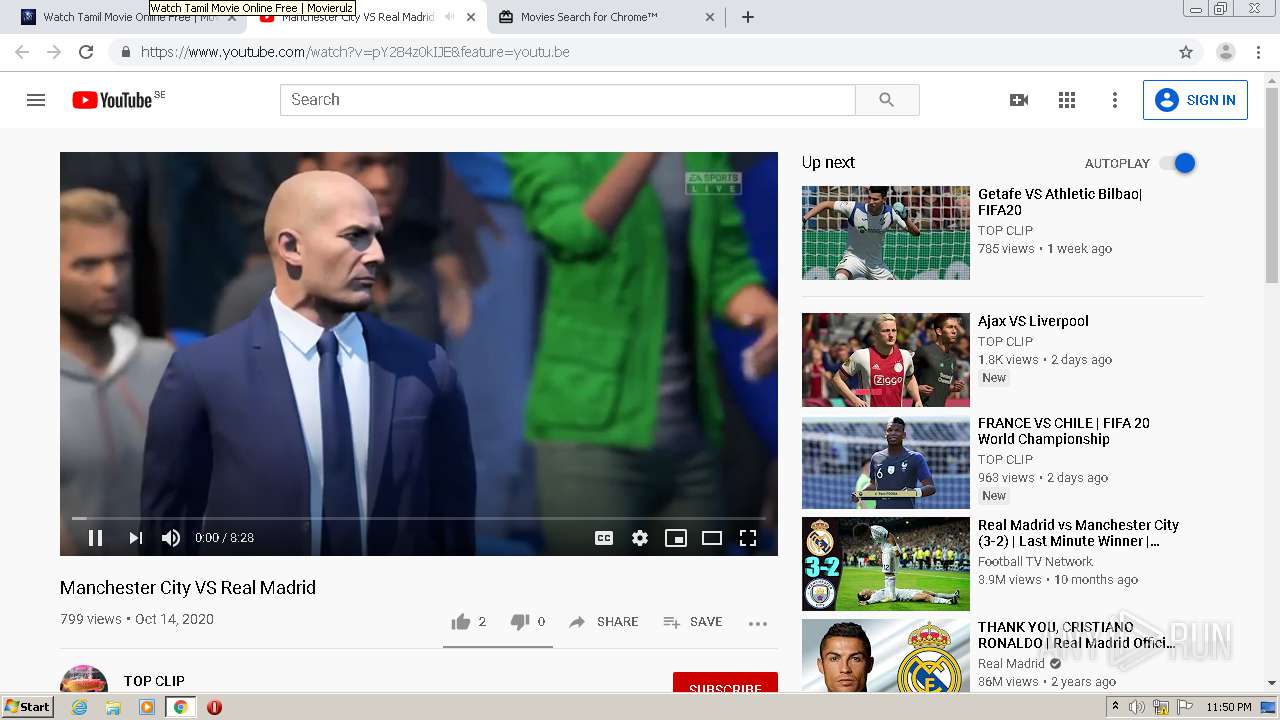The image size is (1280, 720).
Task: Open Getafe VS Athletic Bilbao thumbnail
Action: pyautogui.click(x=886, y=232)
